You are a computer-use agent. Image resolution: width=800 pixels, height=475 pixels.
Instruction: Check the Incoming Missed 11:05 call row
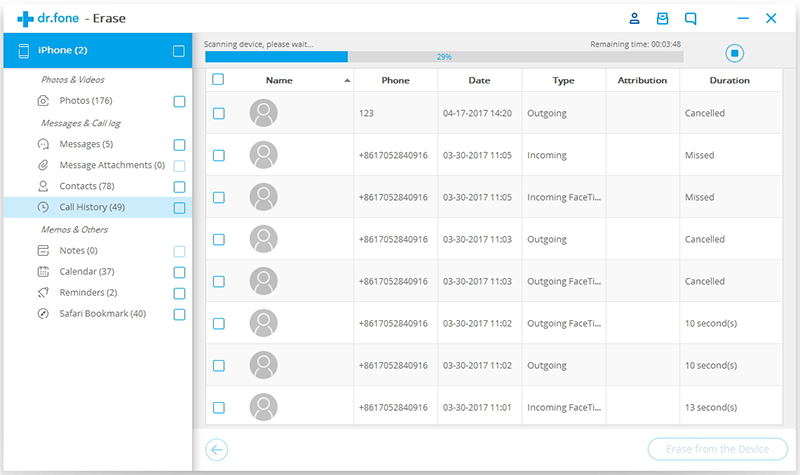(218, 155)
